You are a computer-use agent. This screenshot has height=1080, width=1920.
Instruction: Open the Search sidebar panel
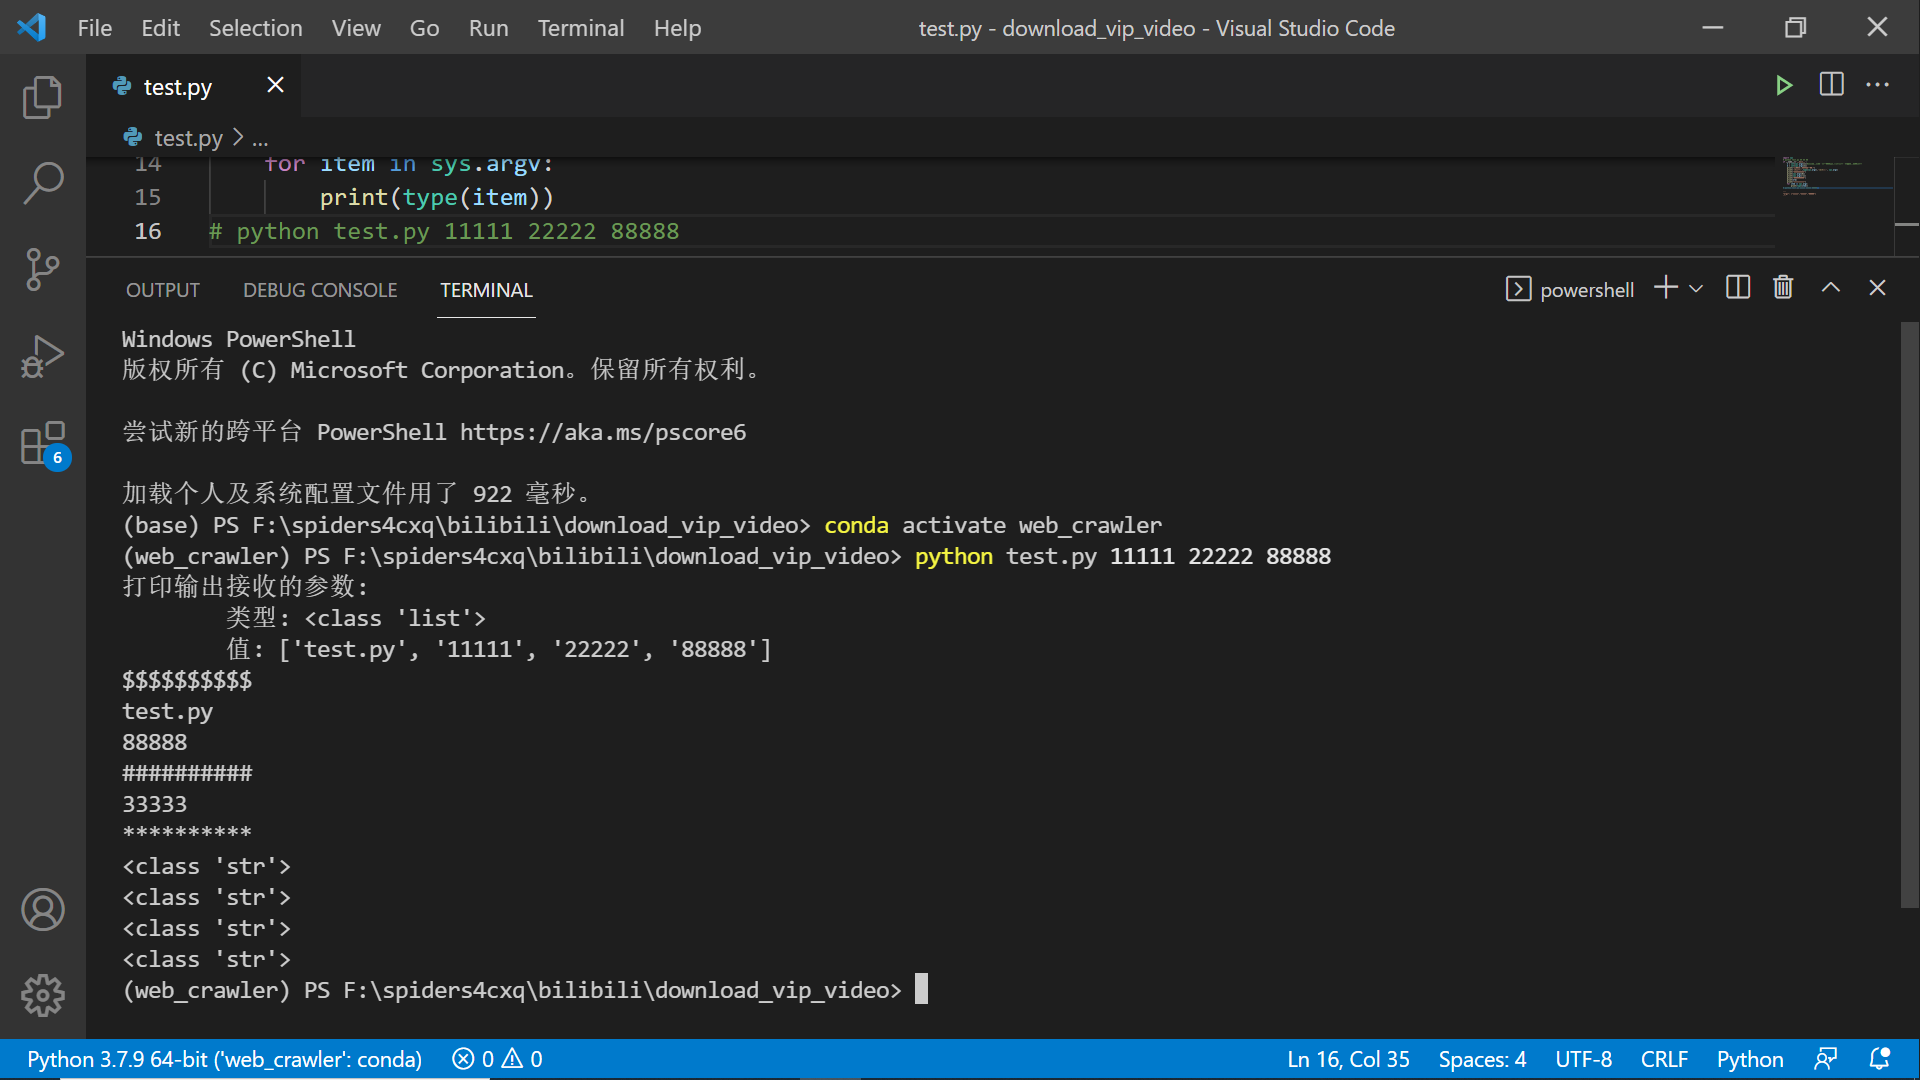(42, 183)
